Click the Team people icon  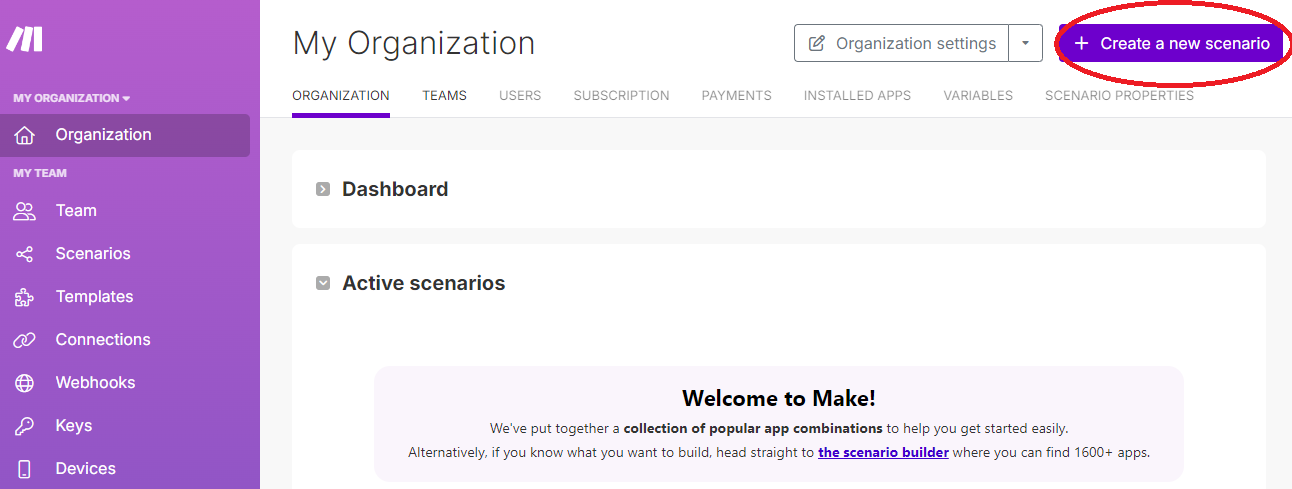25,211
